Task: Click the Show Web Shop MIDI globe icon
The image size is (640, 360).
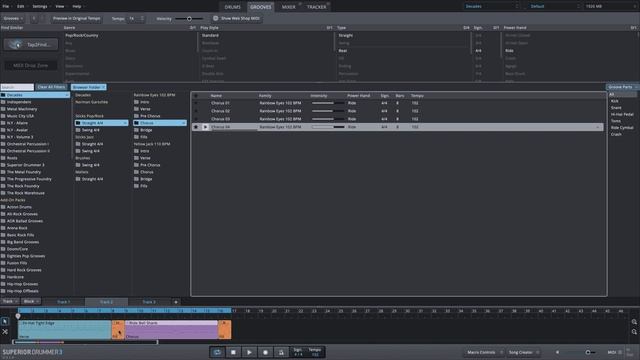Action: (216, 18)
